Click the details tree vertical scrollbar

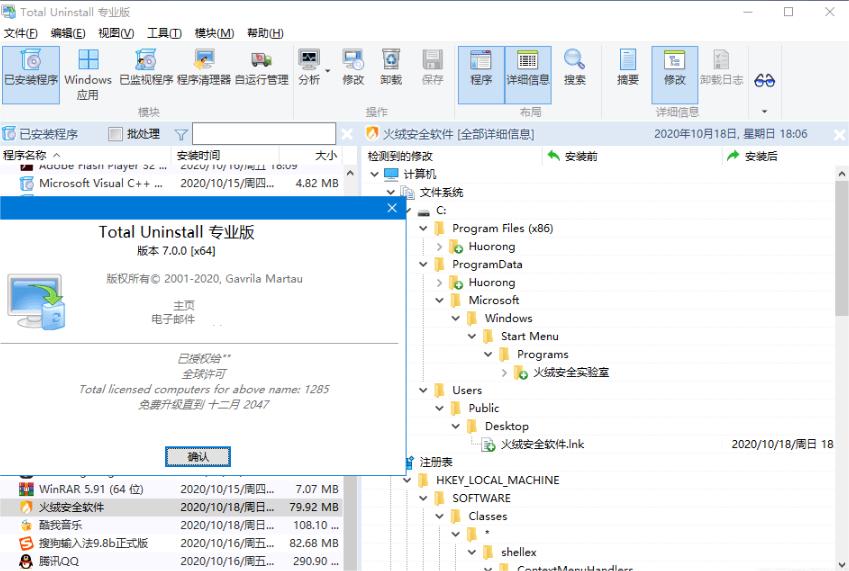point(841,248)
